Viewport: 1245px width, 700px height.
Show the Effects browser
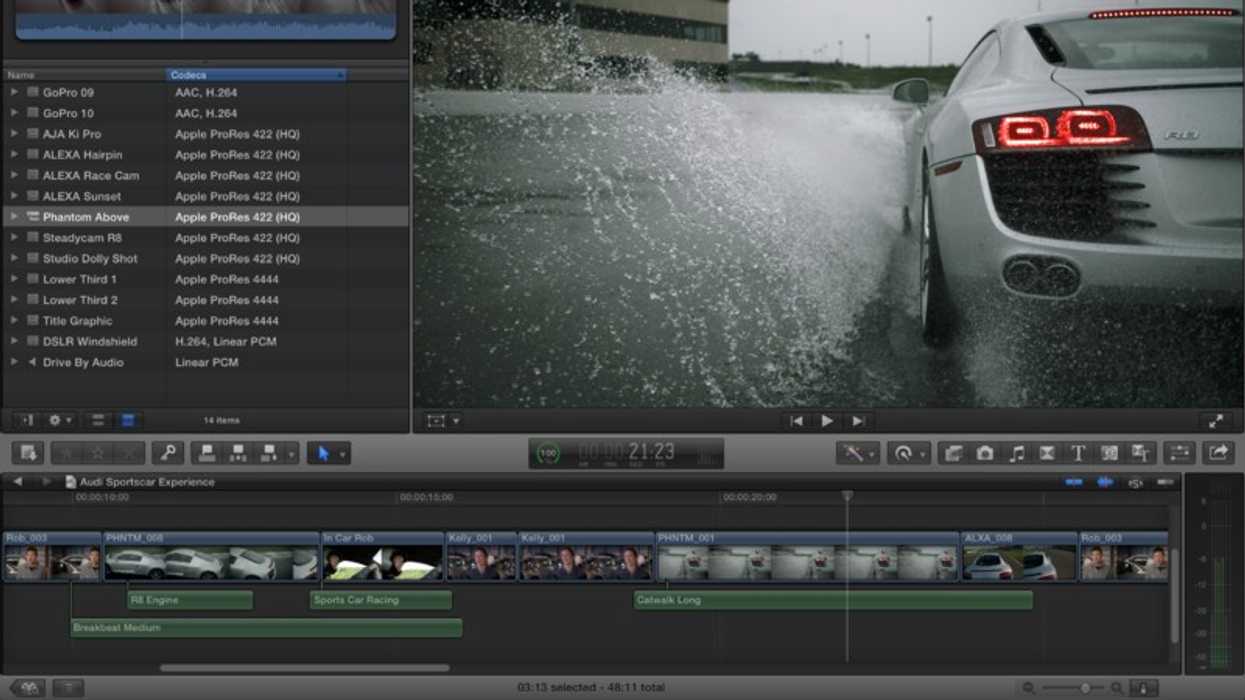pos(953,453)
